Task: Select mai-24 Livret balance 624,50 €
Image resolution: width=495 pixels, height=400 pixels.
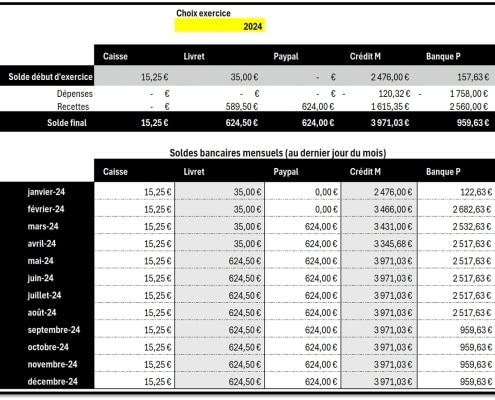Action: click(245, 261)
